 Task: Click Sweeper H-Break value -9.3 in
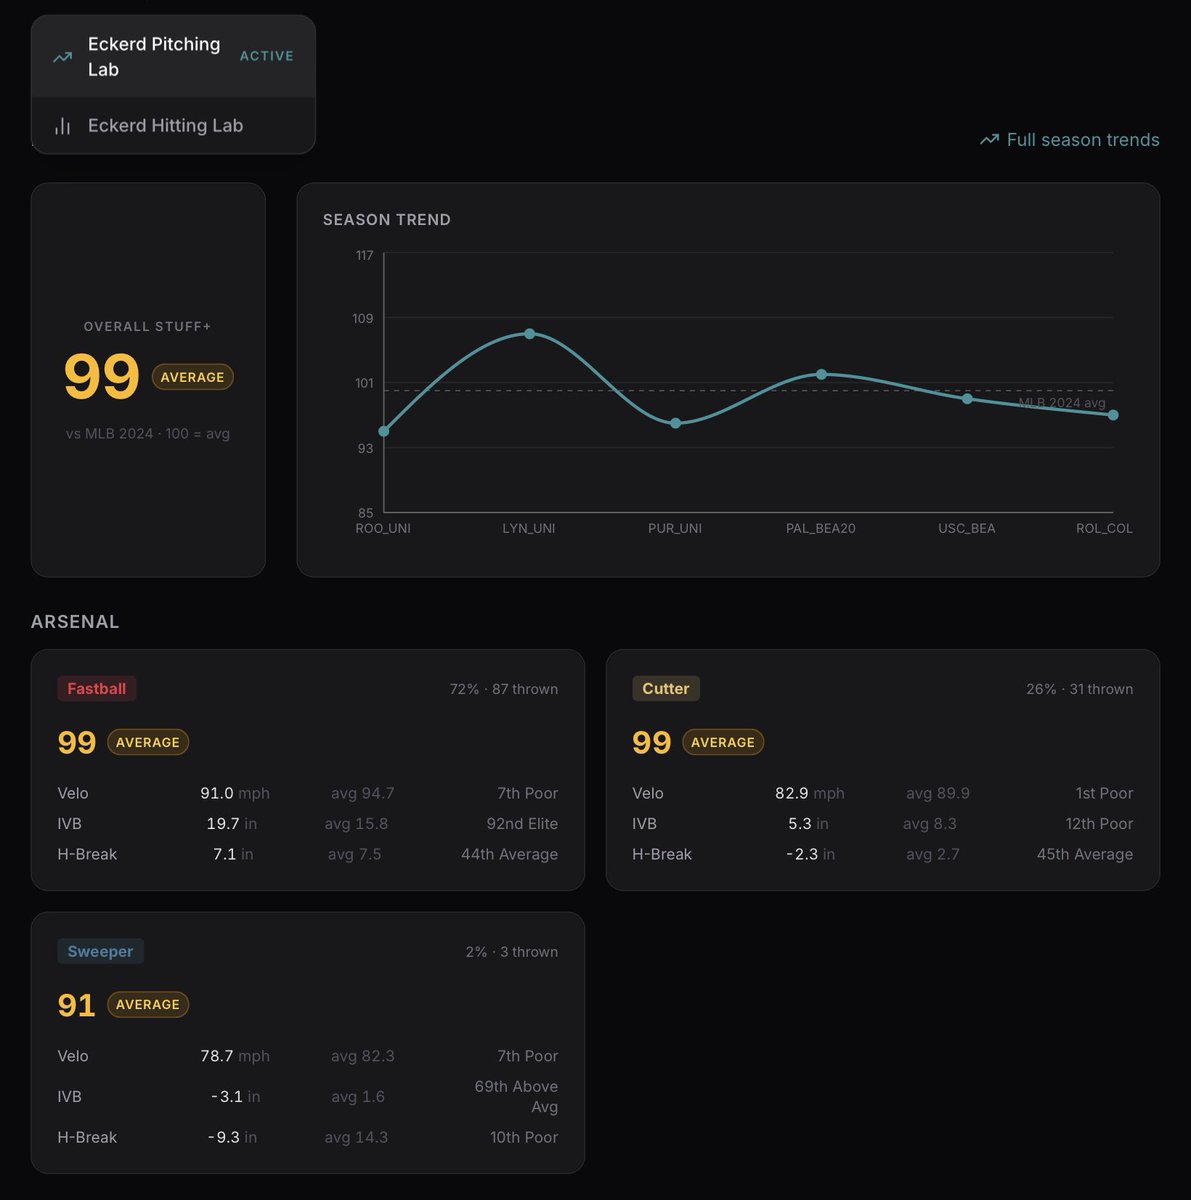click(x=232, y=1138)
